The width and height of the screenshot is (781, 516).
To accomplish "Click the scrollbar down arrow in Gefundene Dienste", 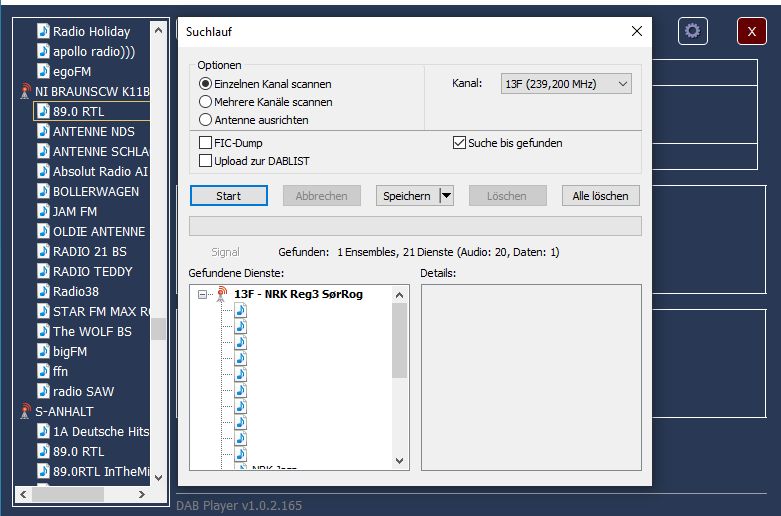I will pos(400,461).
